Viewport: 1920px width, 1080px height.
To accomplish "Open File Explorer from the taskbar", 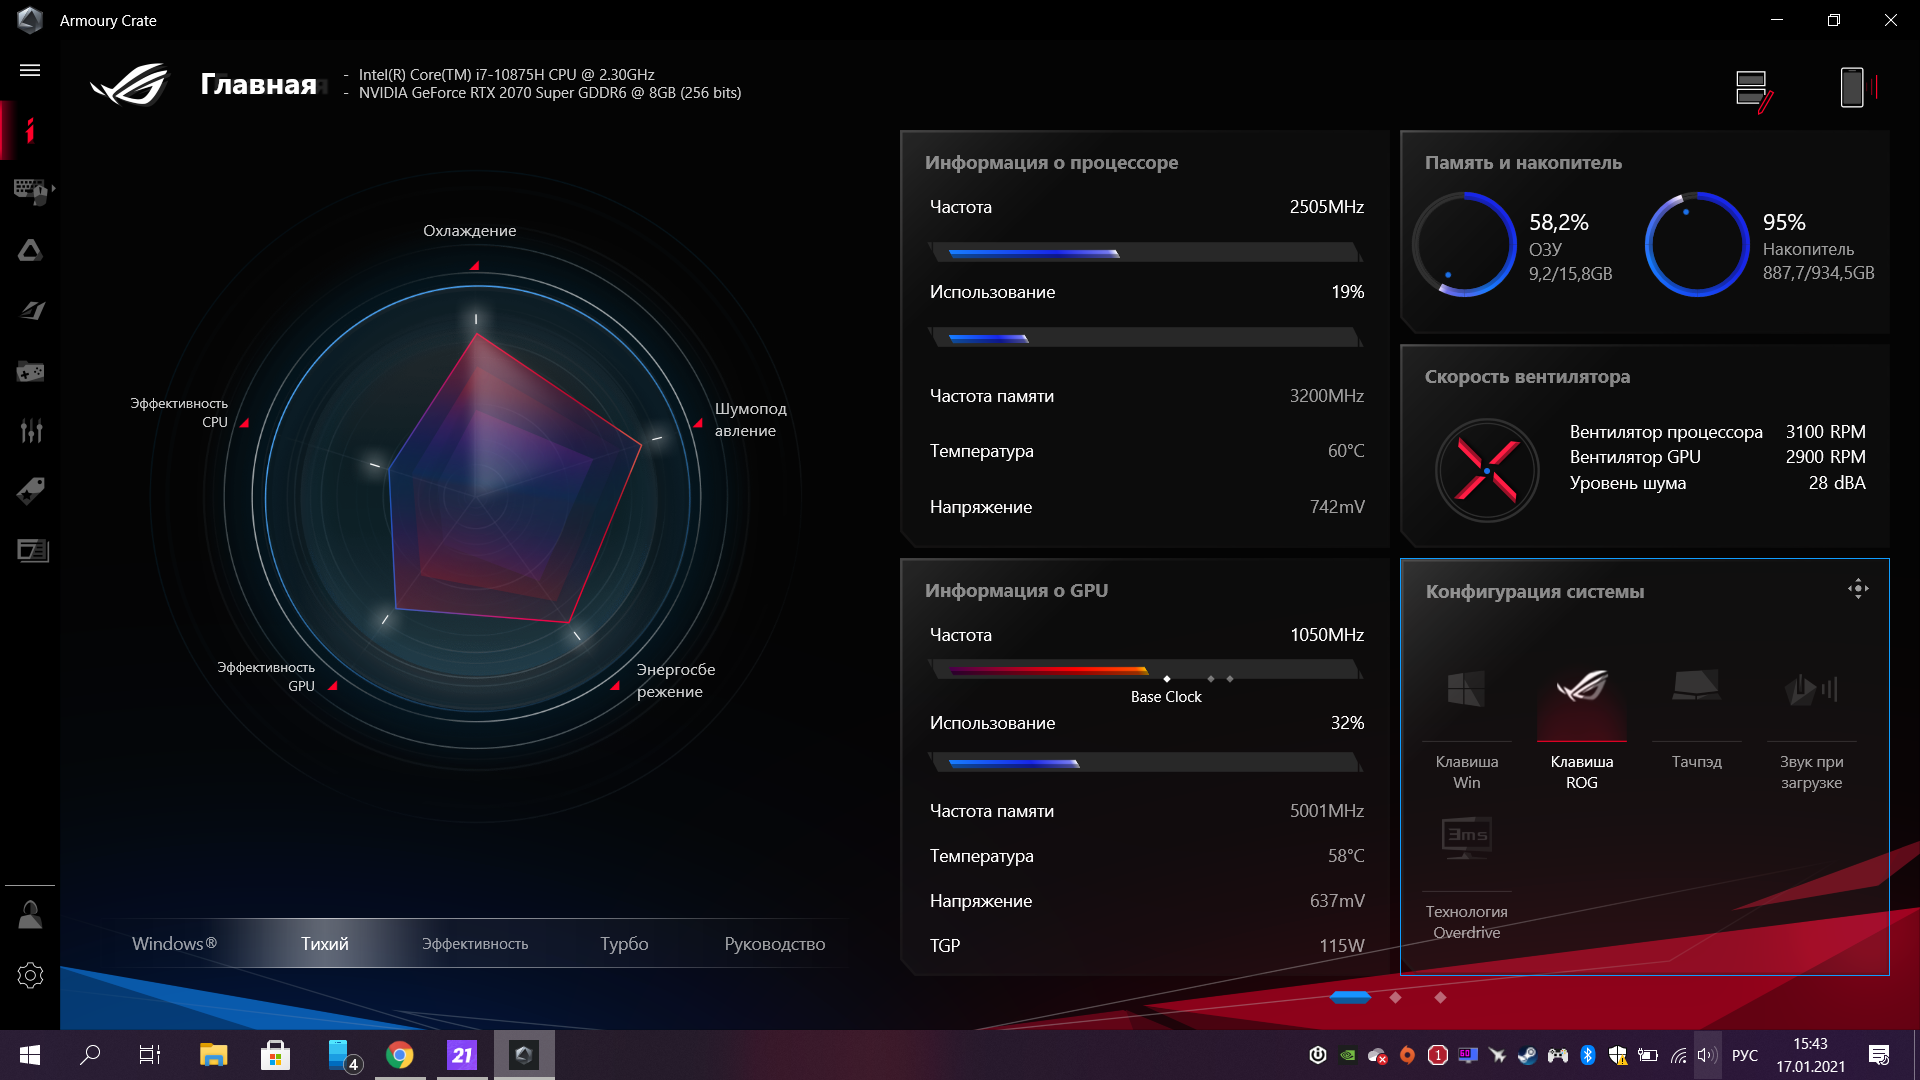I will point(213,1055).
